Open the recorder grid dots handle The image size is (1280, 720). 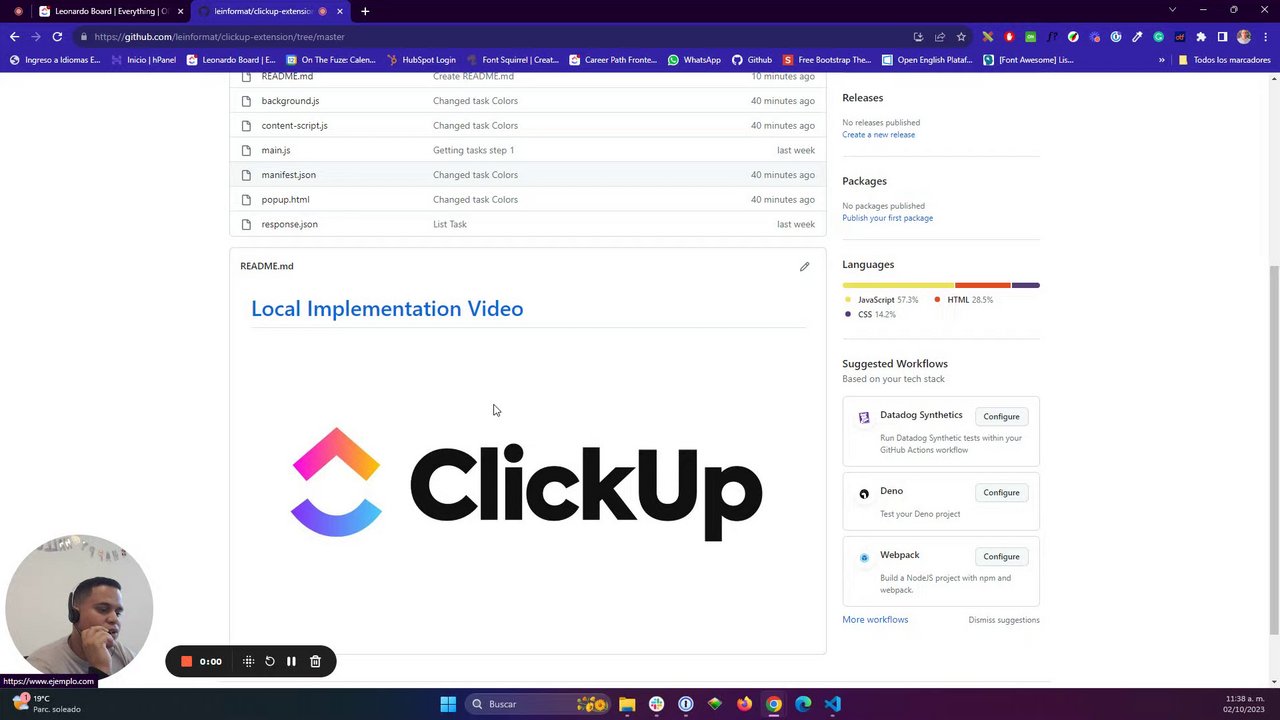tap(248, 661)
